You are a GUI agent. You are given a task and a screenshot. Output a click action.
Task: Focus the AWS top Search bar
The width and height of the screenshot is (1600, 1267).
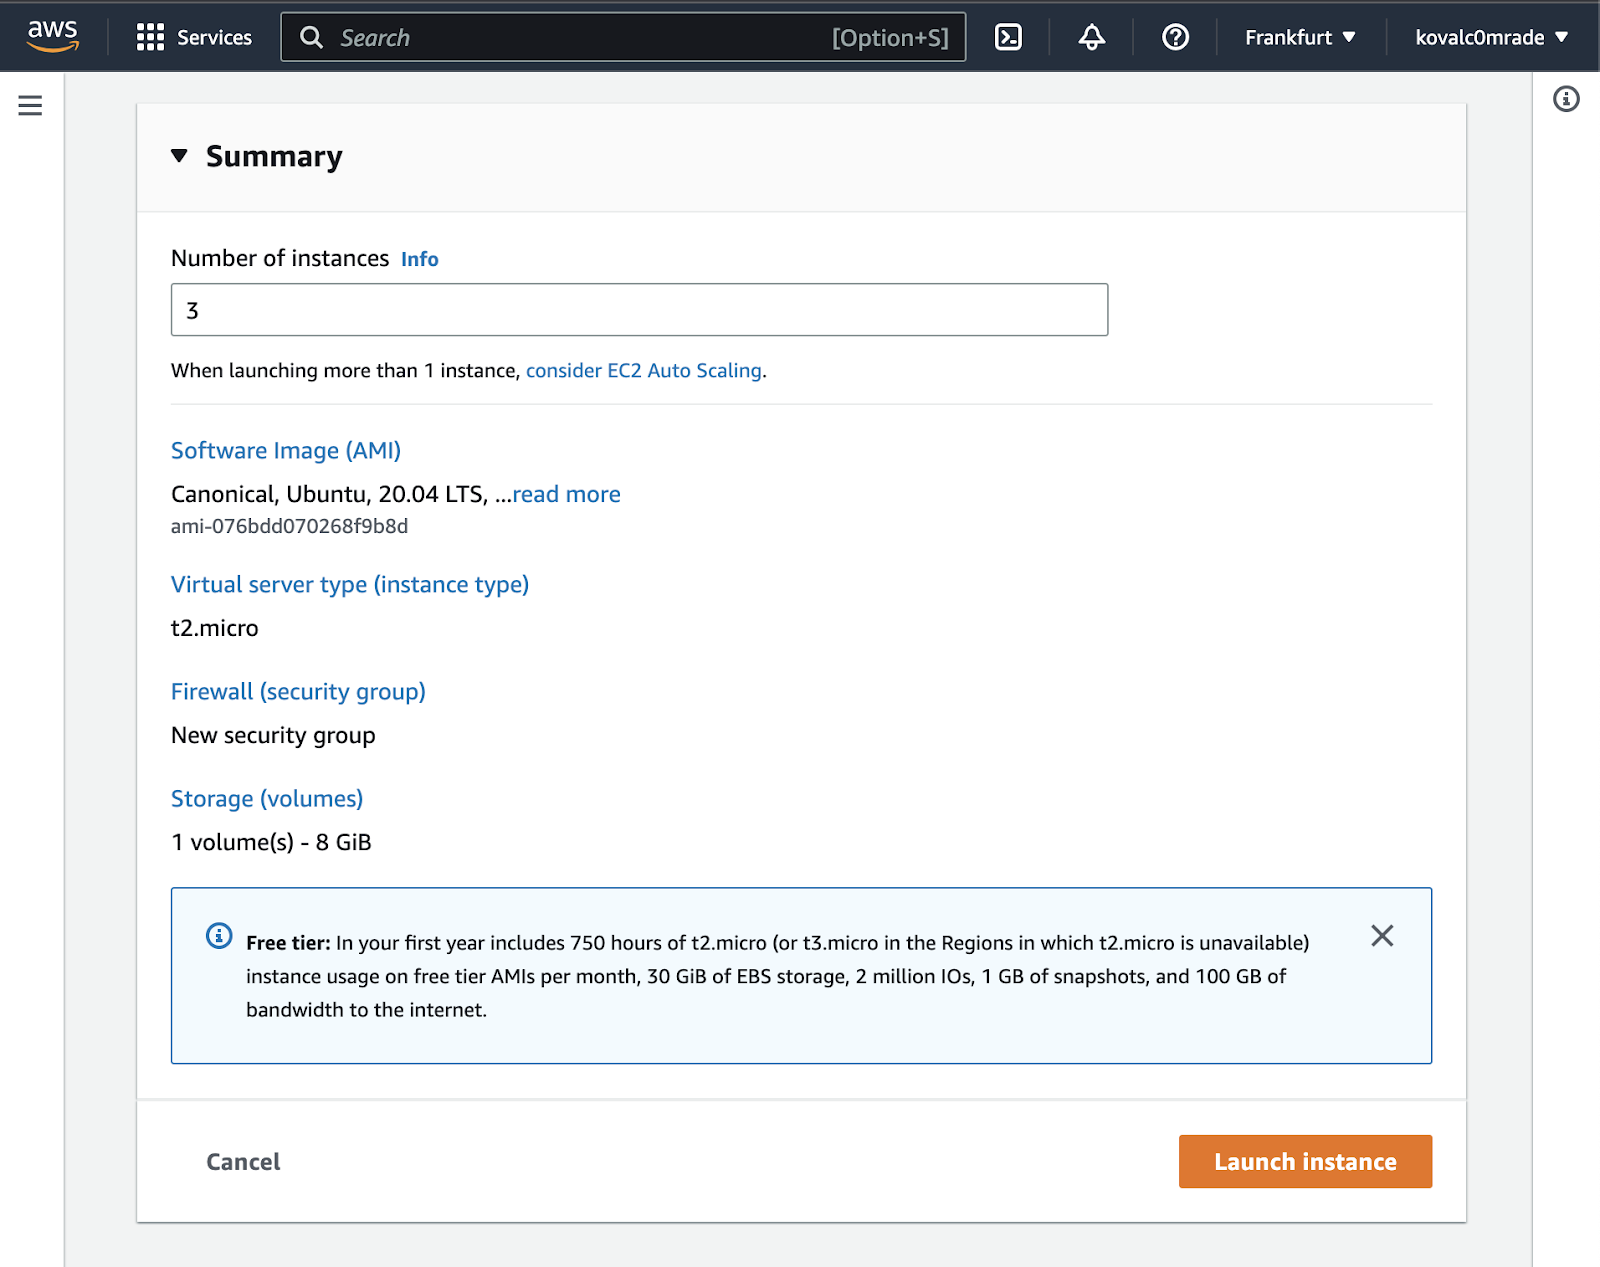tap(623, 37)
